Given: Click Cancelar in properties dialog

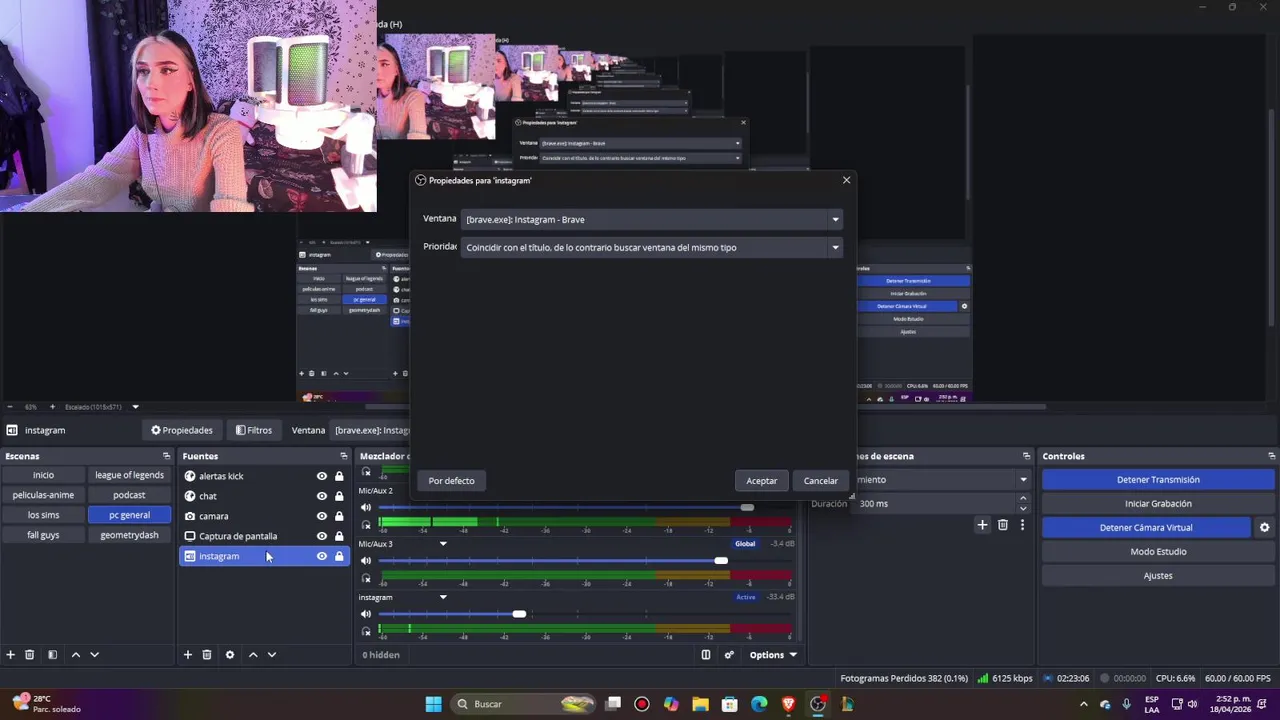Looking at the screenshot, I should click(820, 481).
